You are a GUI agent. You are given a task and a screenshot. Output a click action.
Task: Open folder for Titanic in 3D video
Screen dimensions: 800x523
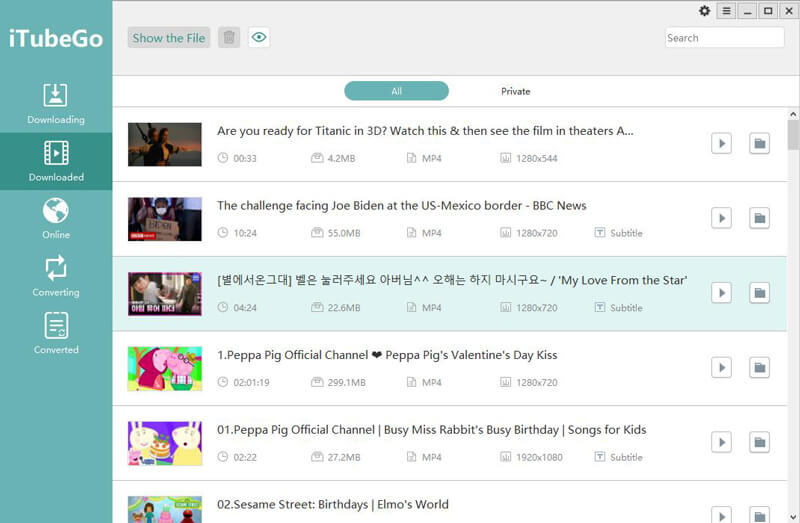click(759, 143)
